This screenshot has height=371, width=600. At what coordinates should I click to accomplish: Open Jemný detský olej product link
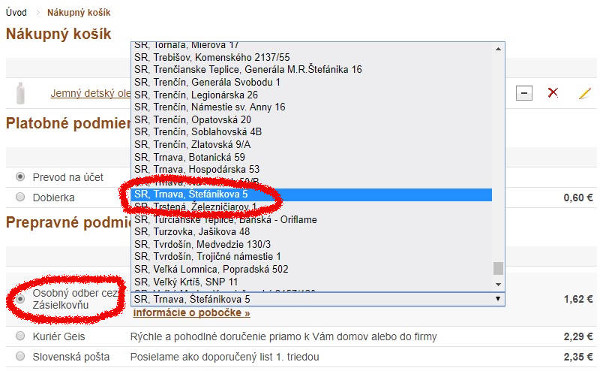(x=90, y=93)
